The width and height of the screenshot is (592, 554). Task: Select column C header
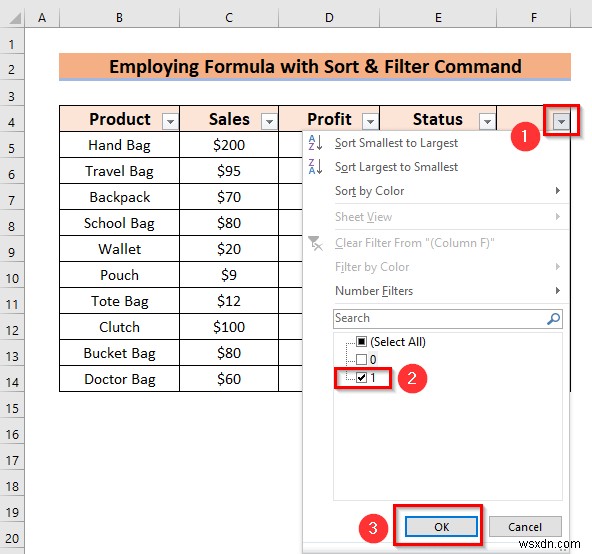(x=229, y=17)
